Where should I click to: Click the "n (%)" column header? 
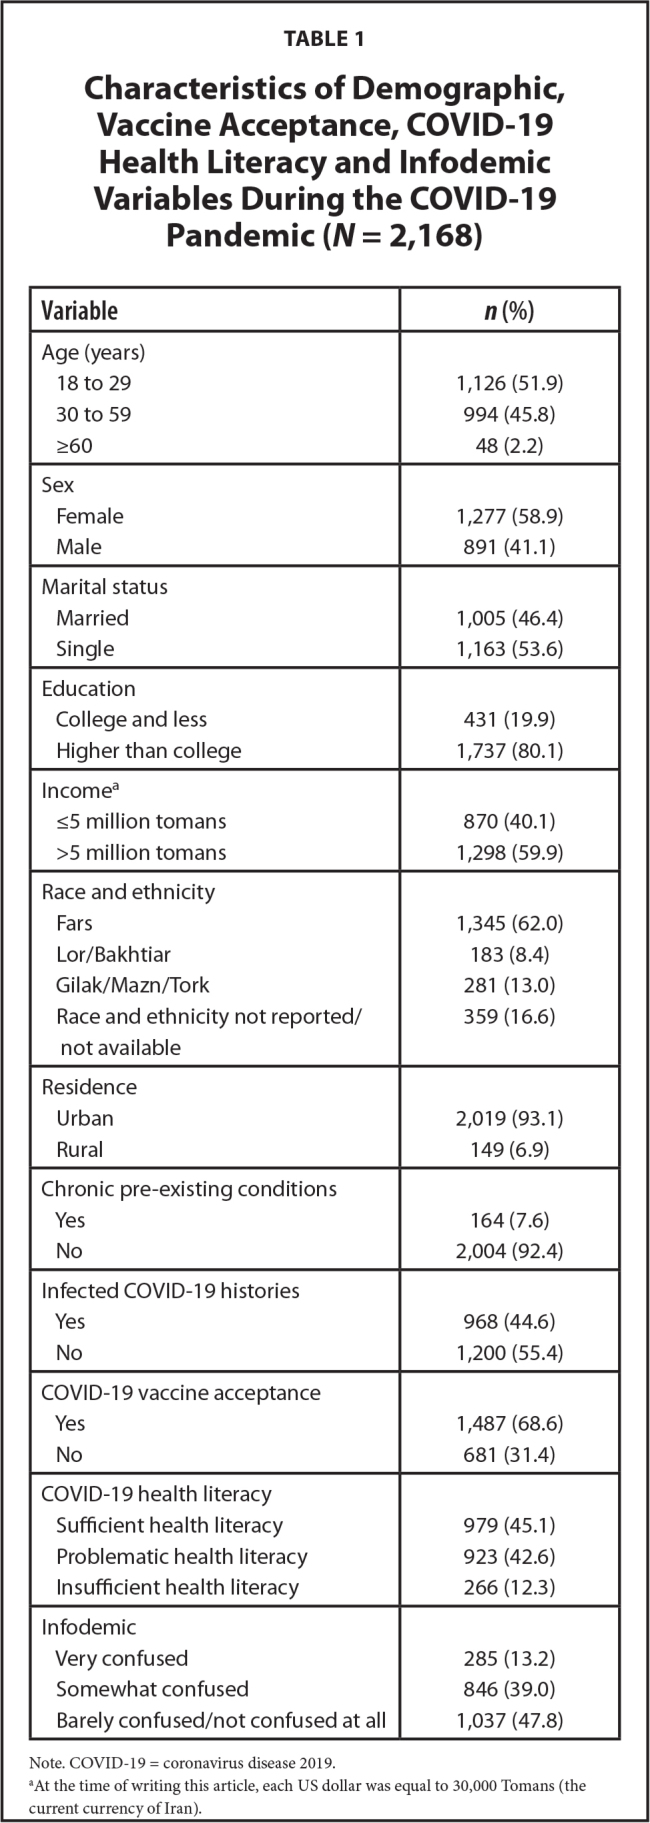pyautogui.click(x=509, y=310)
